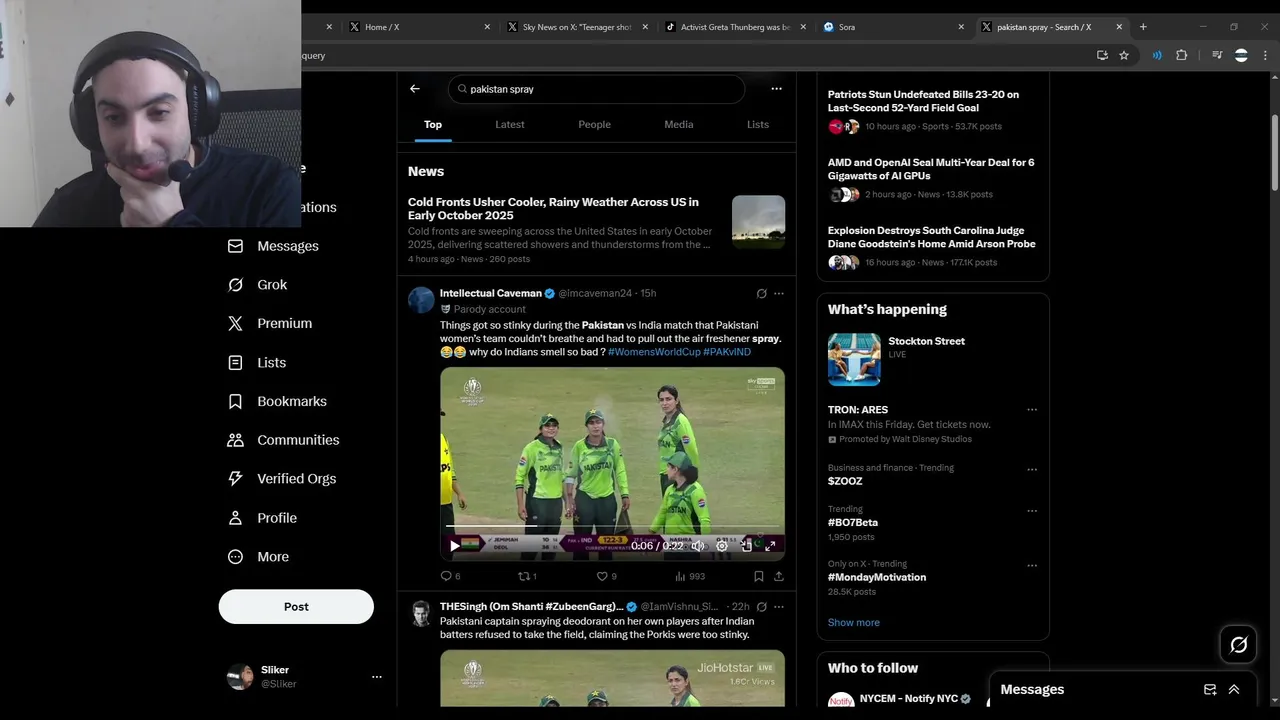Repost the Intellectual Caveman post
Screen dimensions: 1280x720
point(527,576)
